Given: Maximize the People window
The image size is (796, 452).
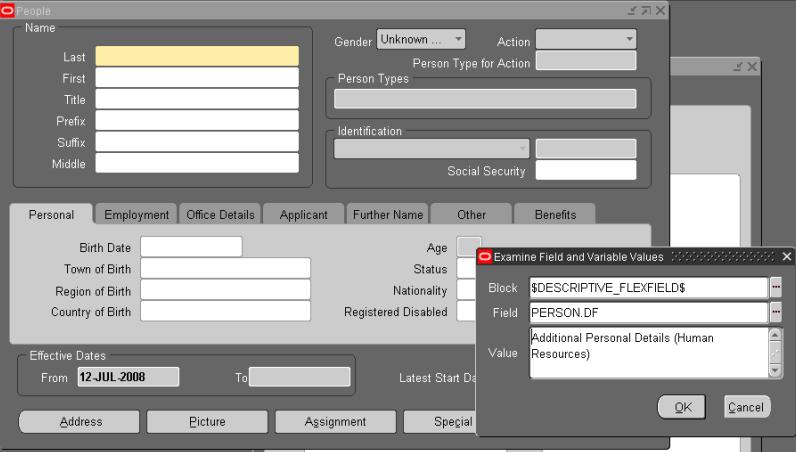Looking at the screenshot, I should point(646,10).
